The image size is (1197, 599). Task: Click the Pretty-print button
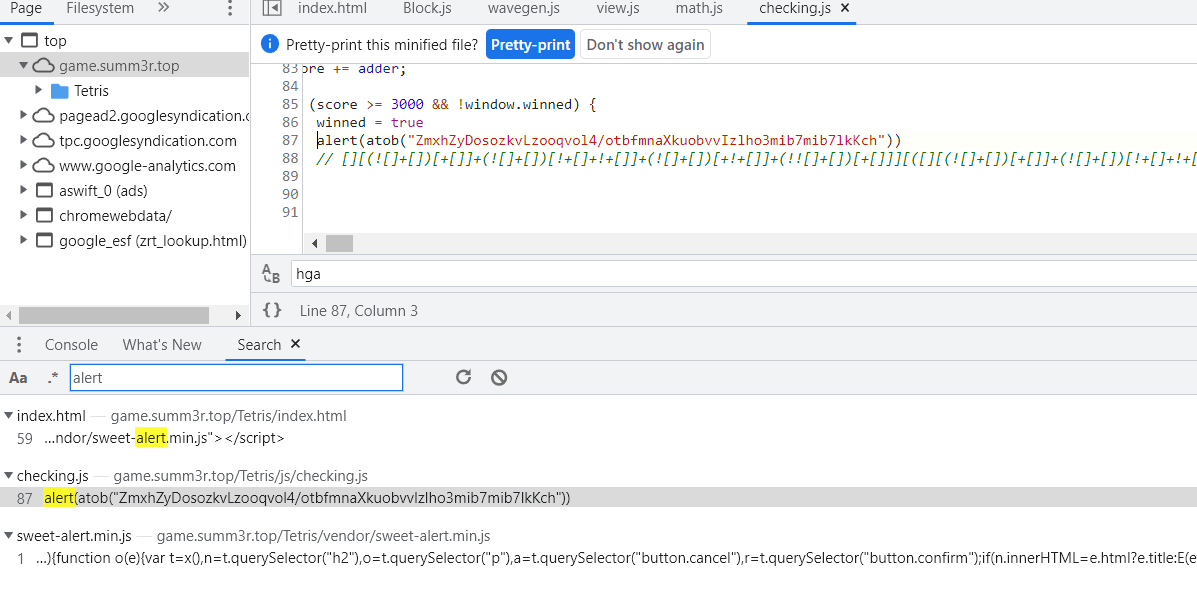click(x=531, y=44)
